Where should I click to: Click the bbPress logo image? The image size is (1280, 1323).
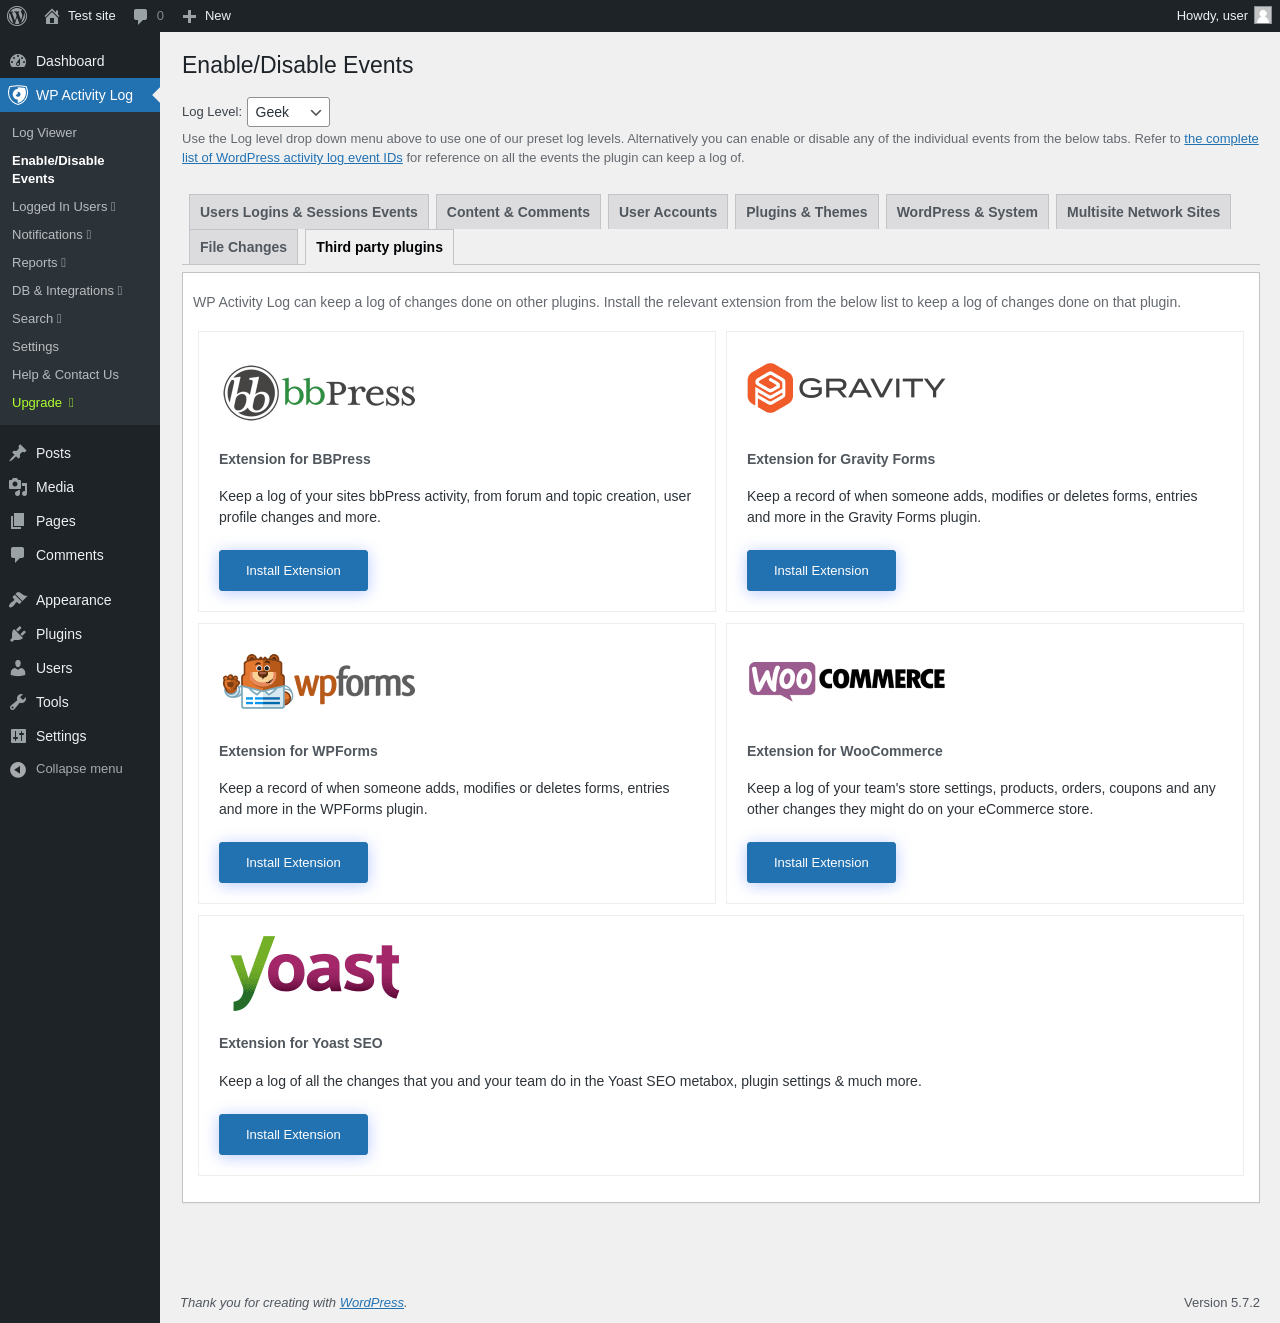point(319,393)
